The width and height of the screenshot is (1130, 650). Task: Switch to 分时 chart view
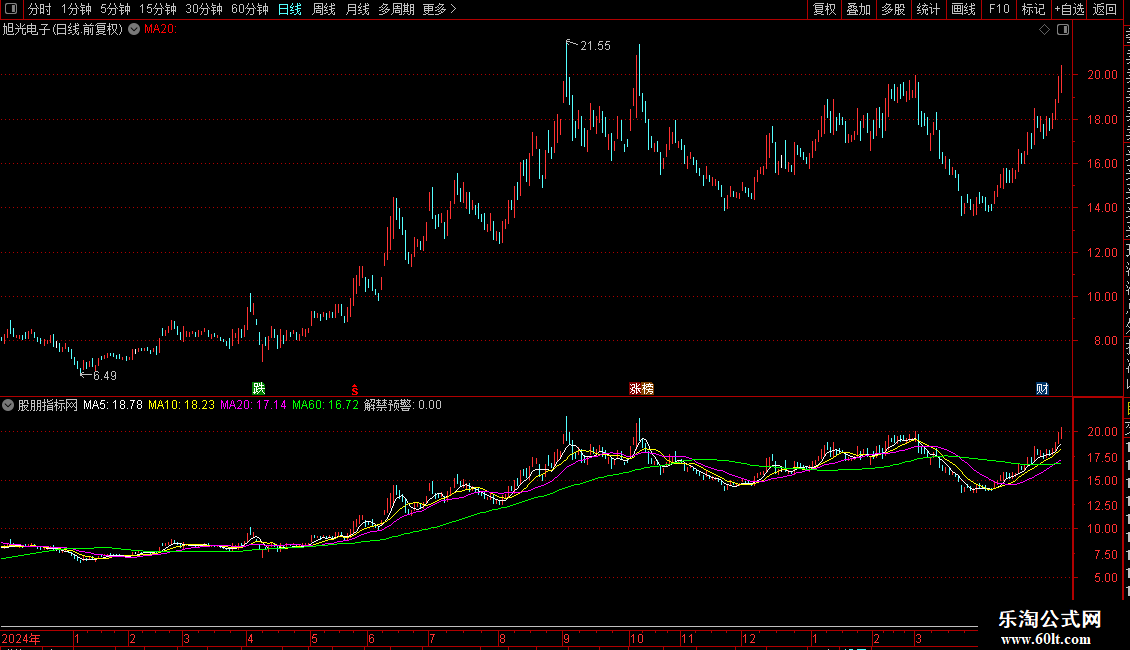click(x=40, y=9)
